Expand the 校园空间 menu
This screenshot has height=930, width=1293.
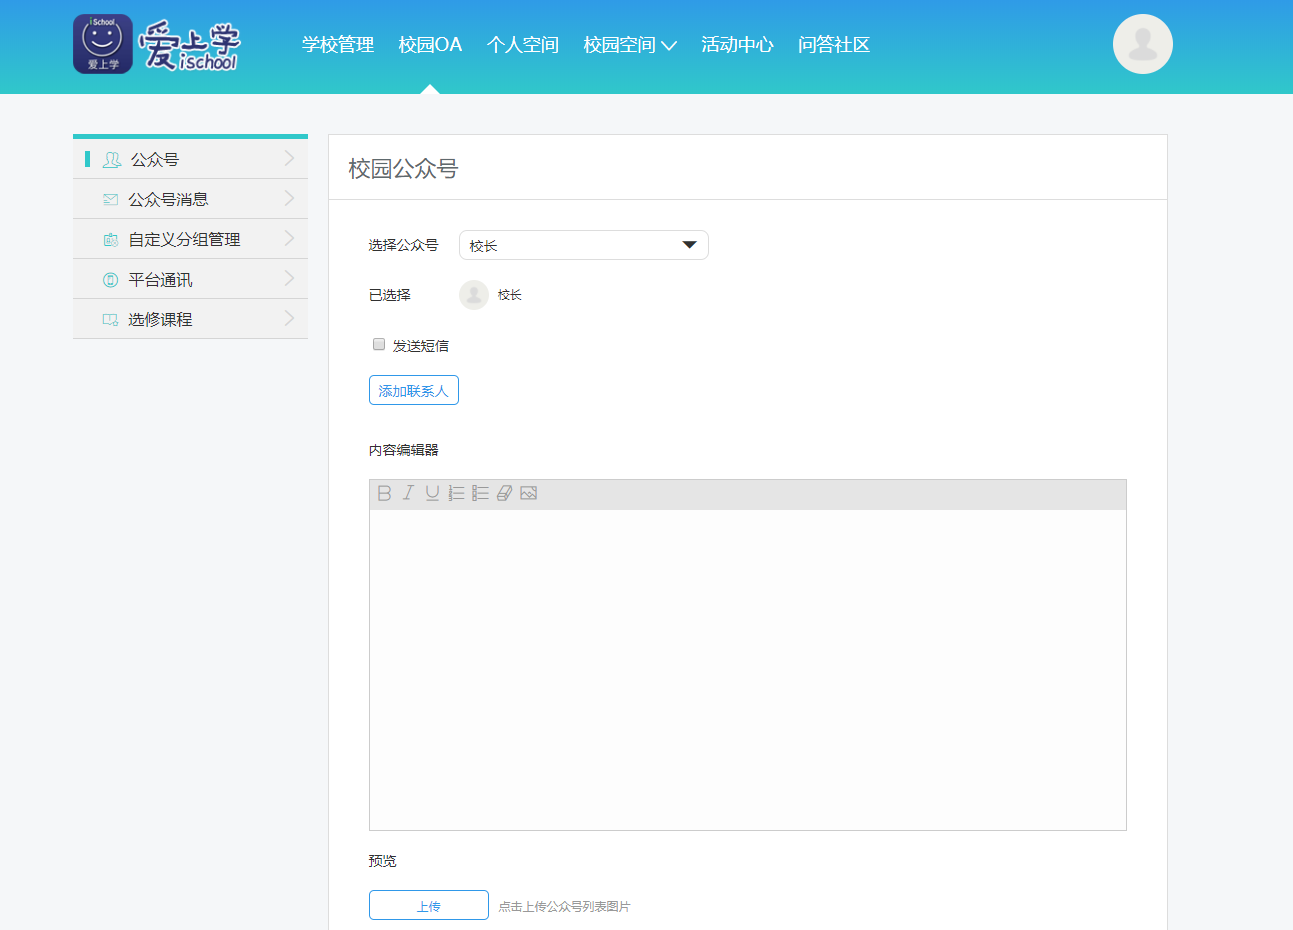click(630, 45)
